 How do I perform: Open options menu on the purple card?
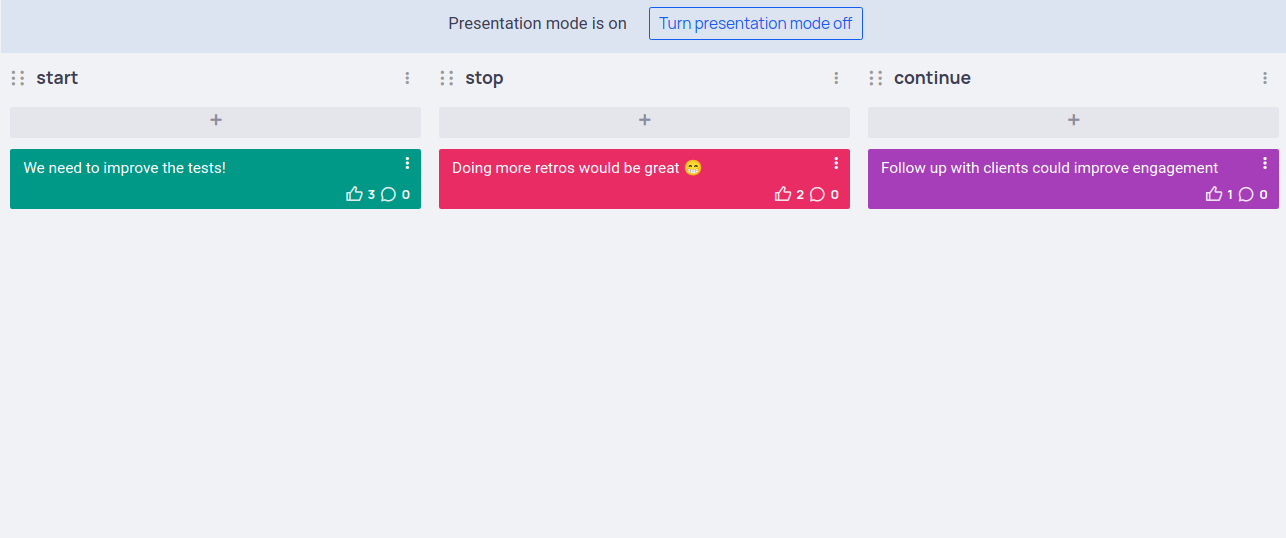point(1265,163)
